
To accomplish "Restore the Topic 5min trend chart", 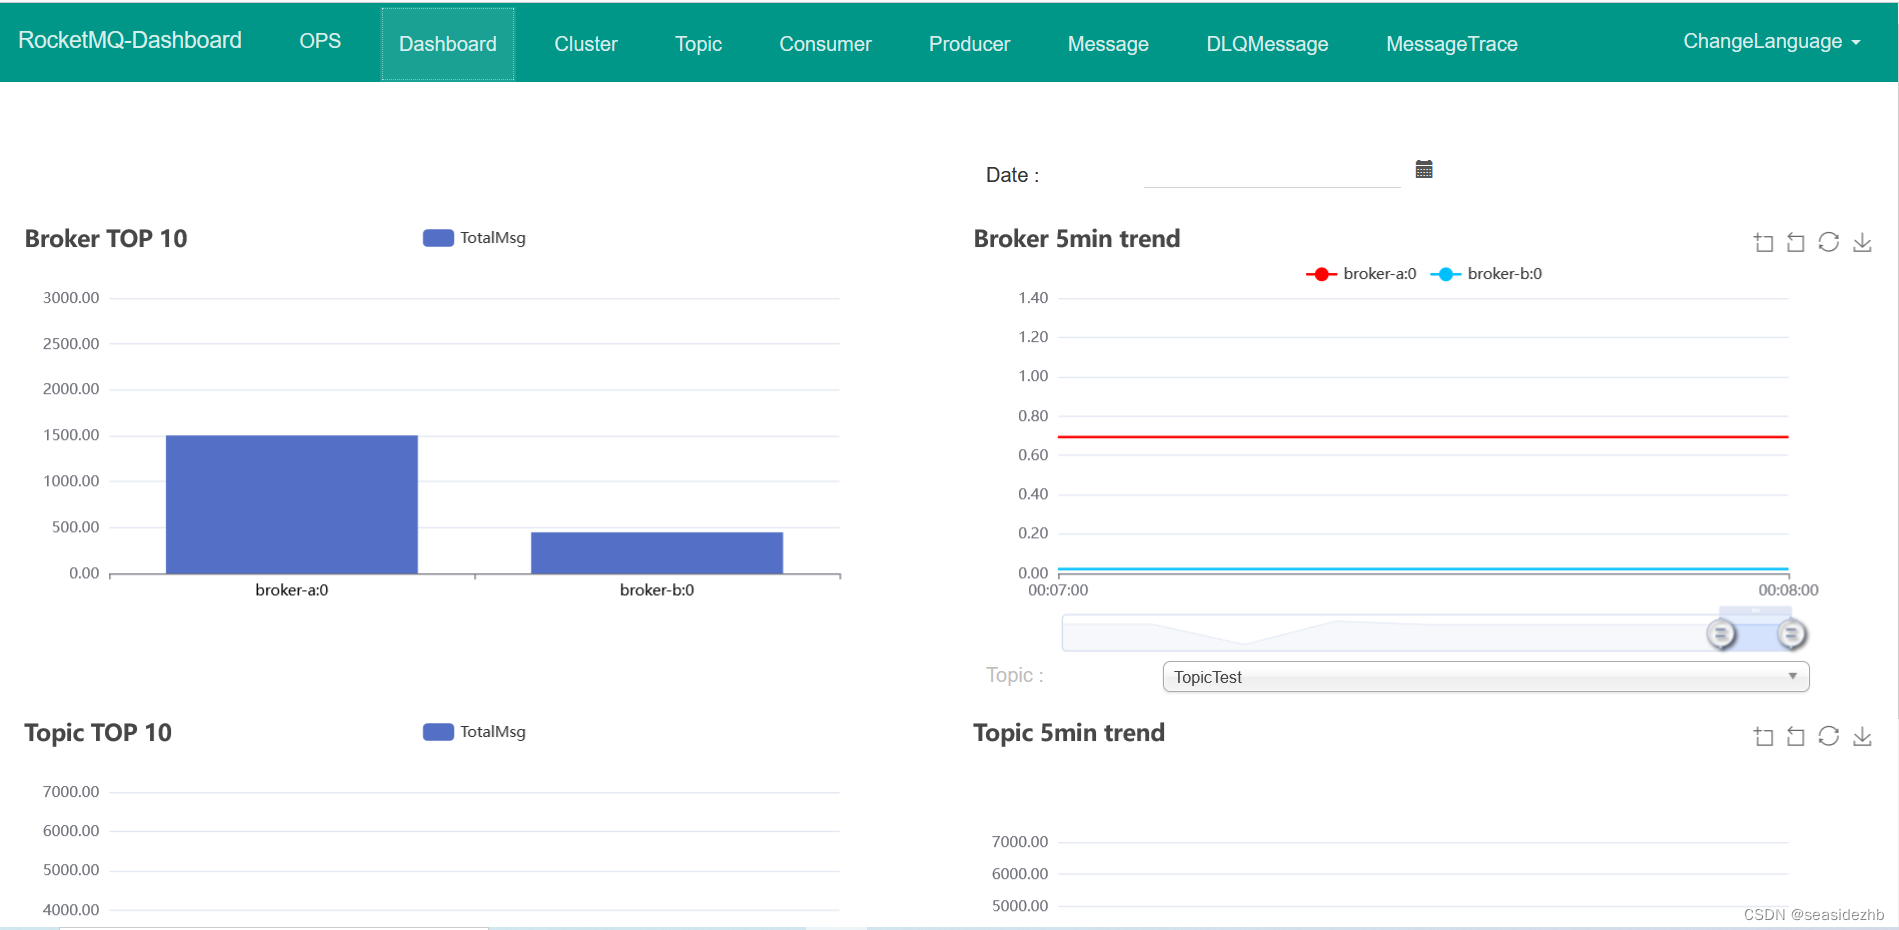I will point(1829,736).
